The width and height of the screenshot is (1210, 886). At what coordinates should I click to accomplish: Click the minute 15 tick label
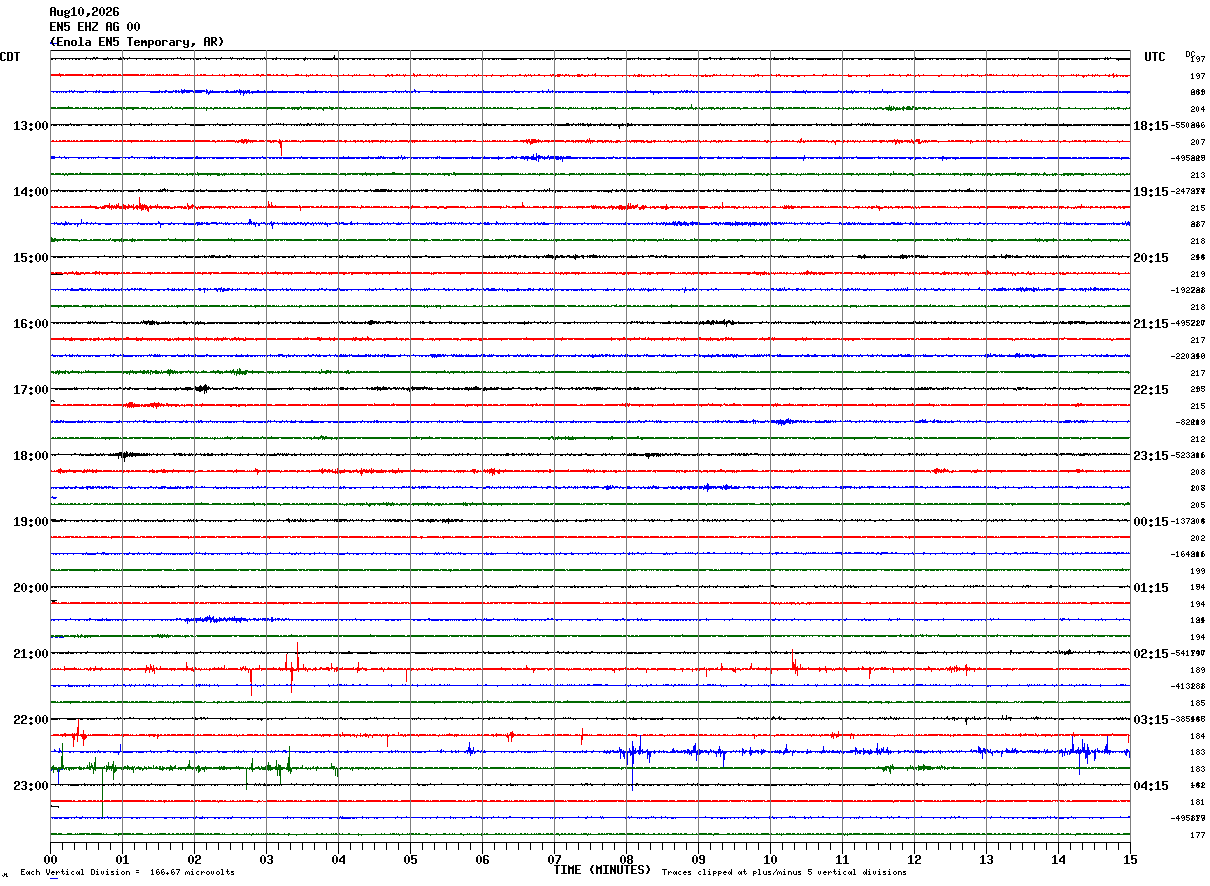pos(1130,859)
